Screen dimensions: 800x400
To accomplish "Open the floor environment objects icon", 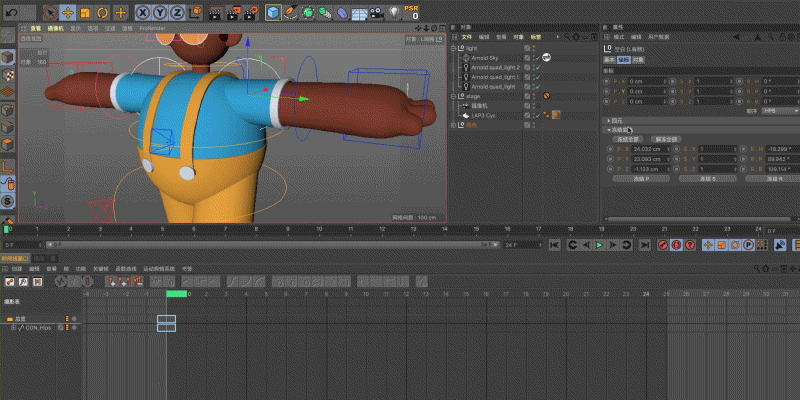I will 360,12.
